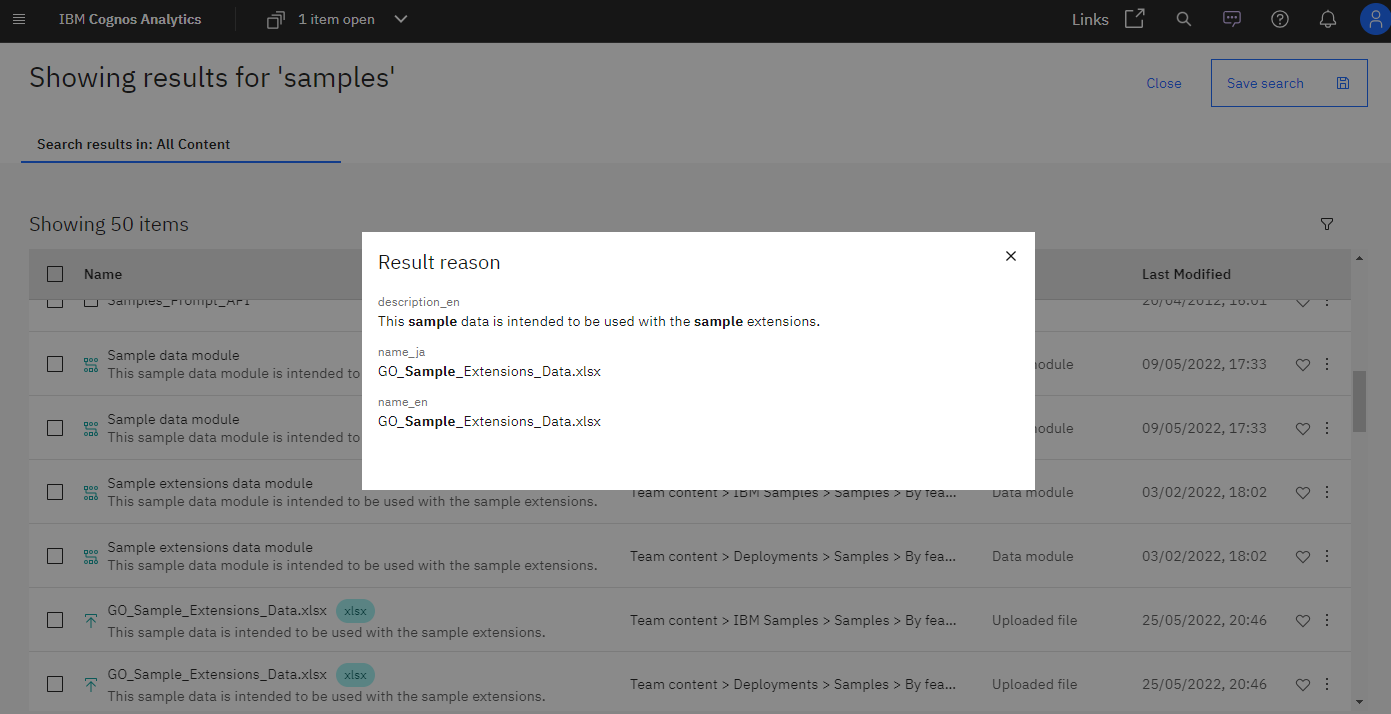Click the name_ja value GO_Sample_Extensions_Data.xlsx
Viewport: 1391px width, 714px height.
pyautogui.click(x=489, y=371)
